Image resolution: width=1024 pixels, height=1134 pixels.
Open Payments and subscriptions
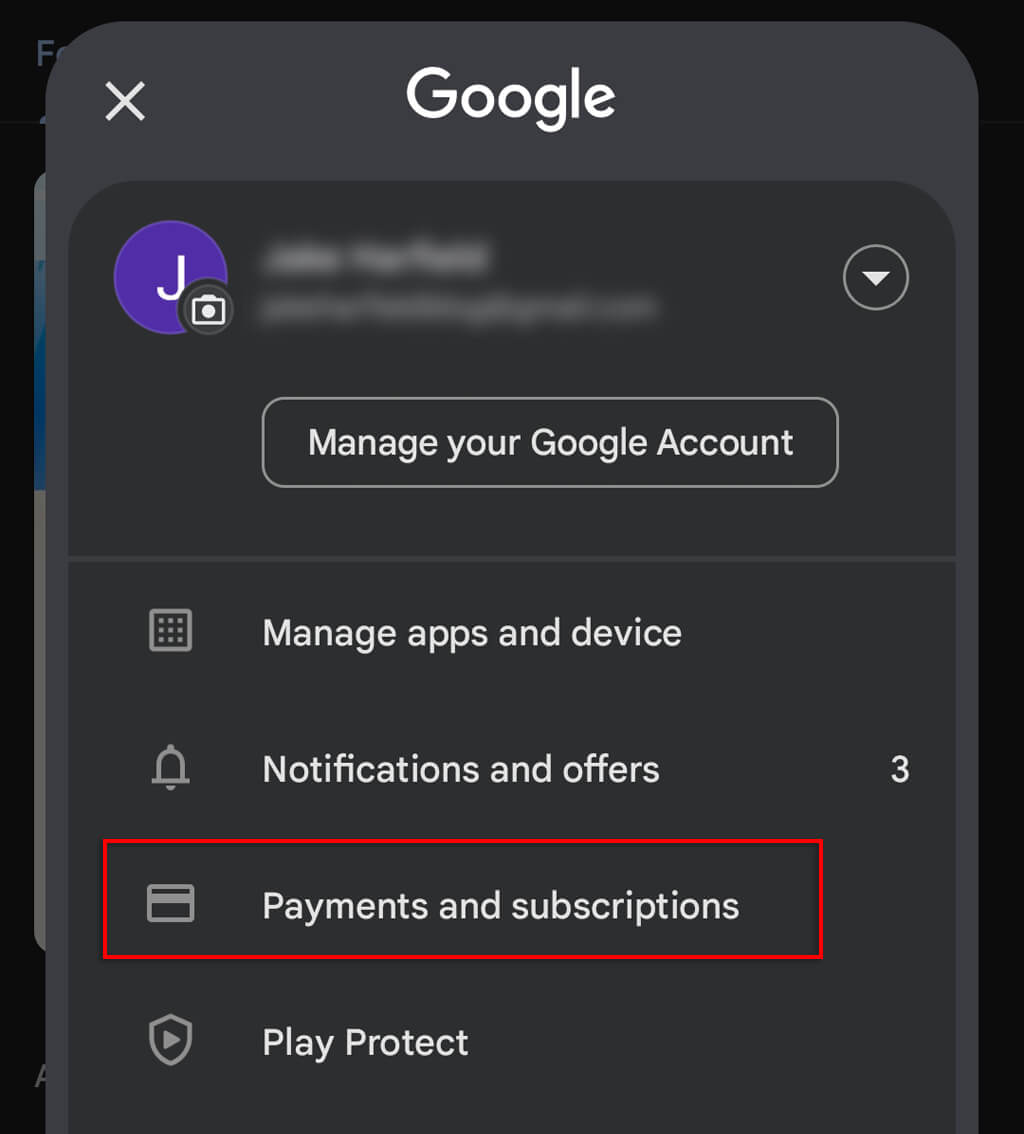tap(500, 905)
